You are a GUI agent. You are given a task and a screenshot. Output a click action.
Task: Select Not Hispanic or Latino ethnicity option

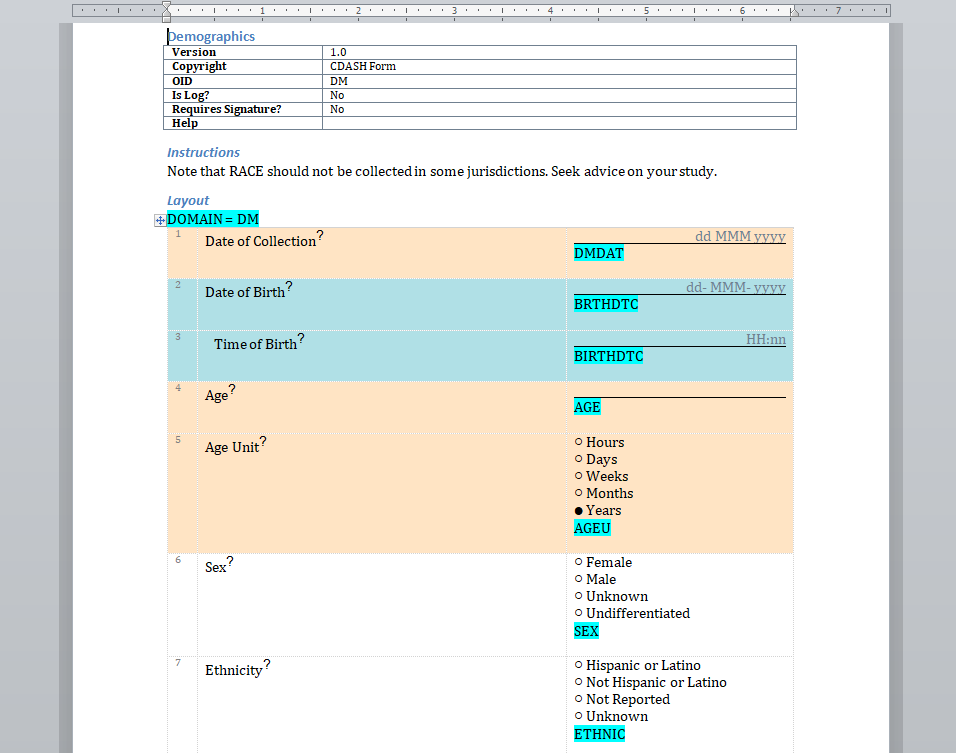point(579,682)
